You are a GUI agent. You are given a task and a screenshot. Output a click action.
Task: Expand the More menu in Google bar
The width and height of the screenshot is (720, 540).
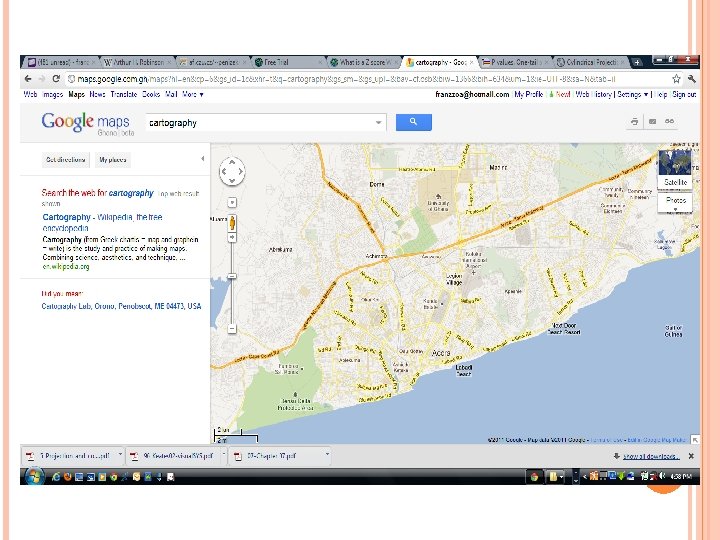coord(193,94)
